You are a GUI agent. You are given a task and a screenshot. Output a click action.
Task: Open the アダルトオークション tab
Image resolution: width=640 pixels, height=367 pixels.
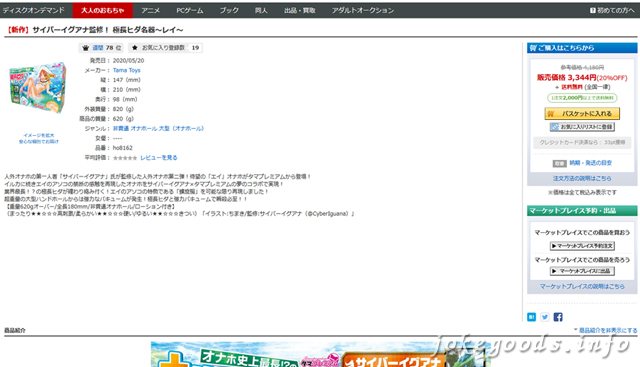[x=362, y=10]
